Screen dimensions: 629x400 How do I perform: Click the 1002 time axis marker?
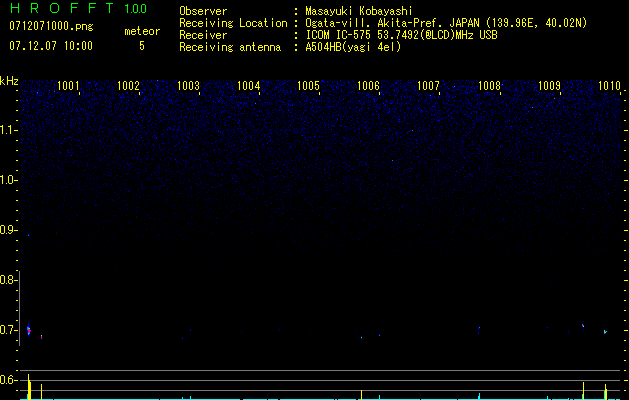(x=128, y=85)
